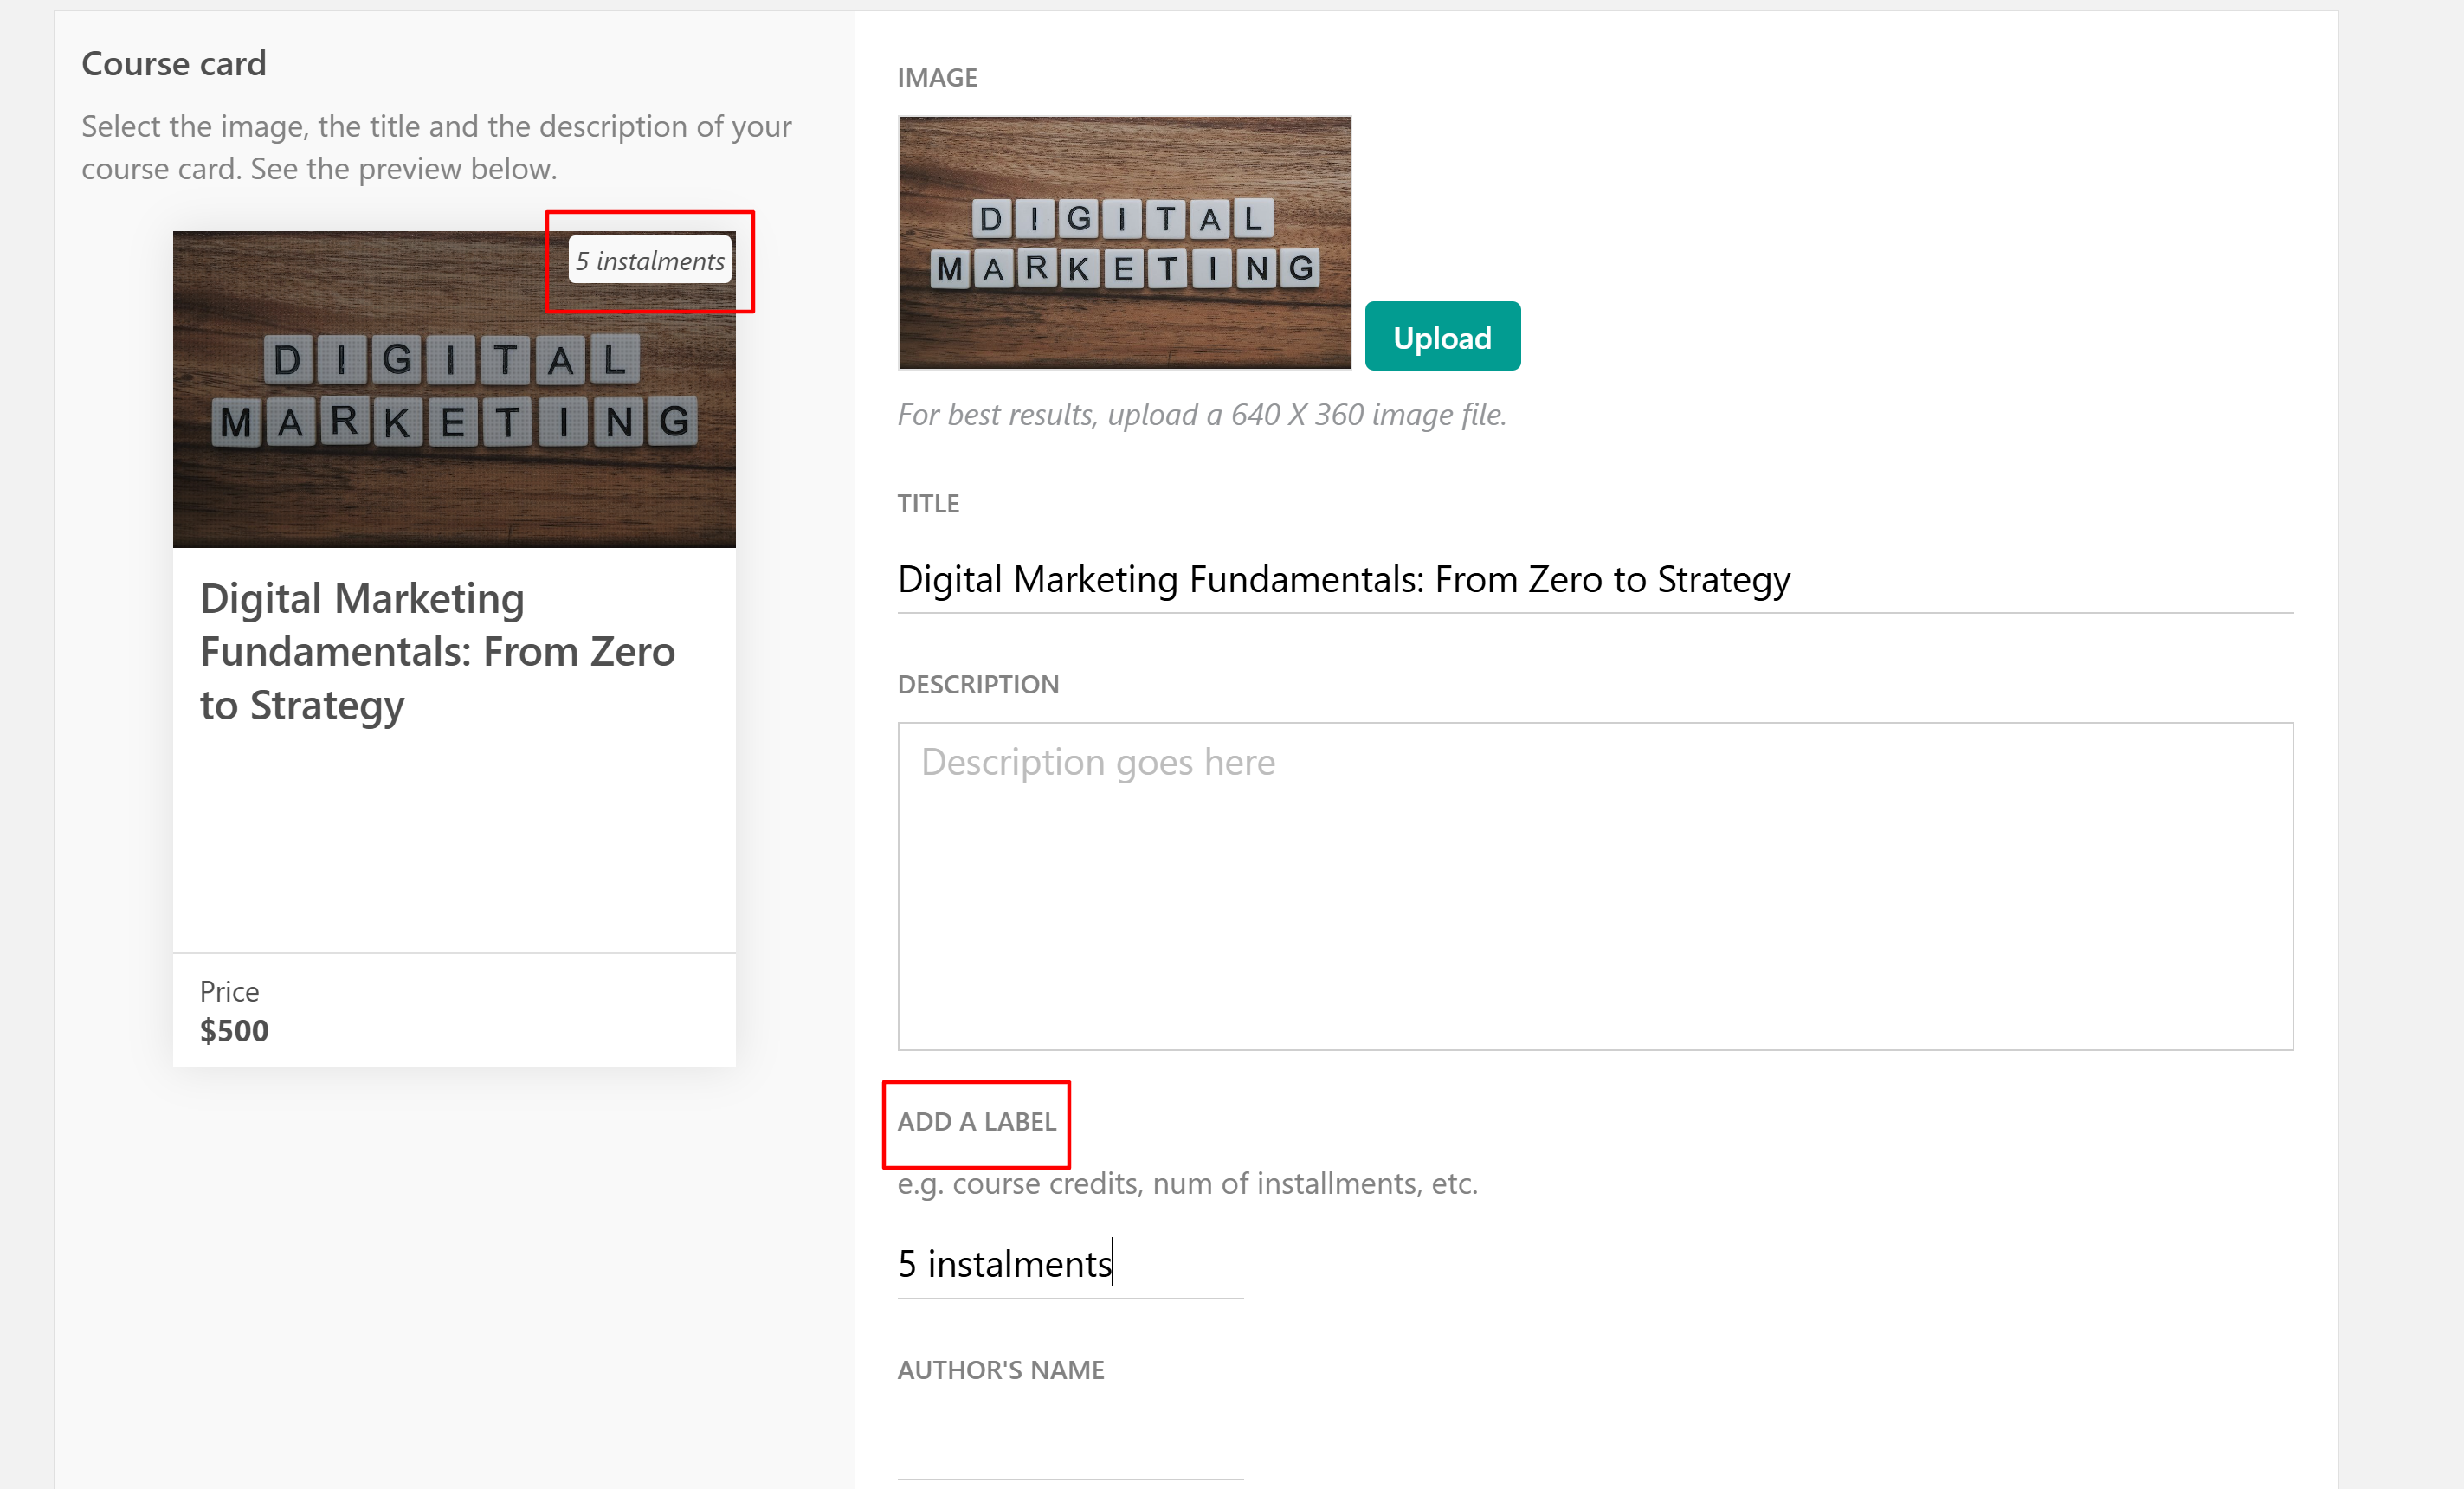Viewport: 2464px width, 1489px height.
Task: Click the teal Upload button
Action: tap(1441, 337)
